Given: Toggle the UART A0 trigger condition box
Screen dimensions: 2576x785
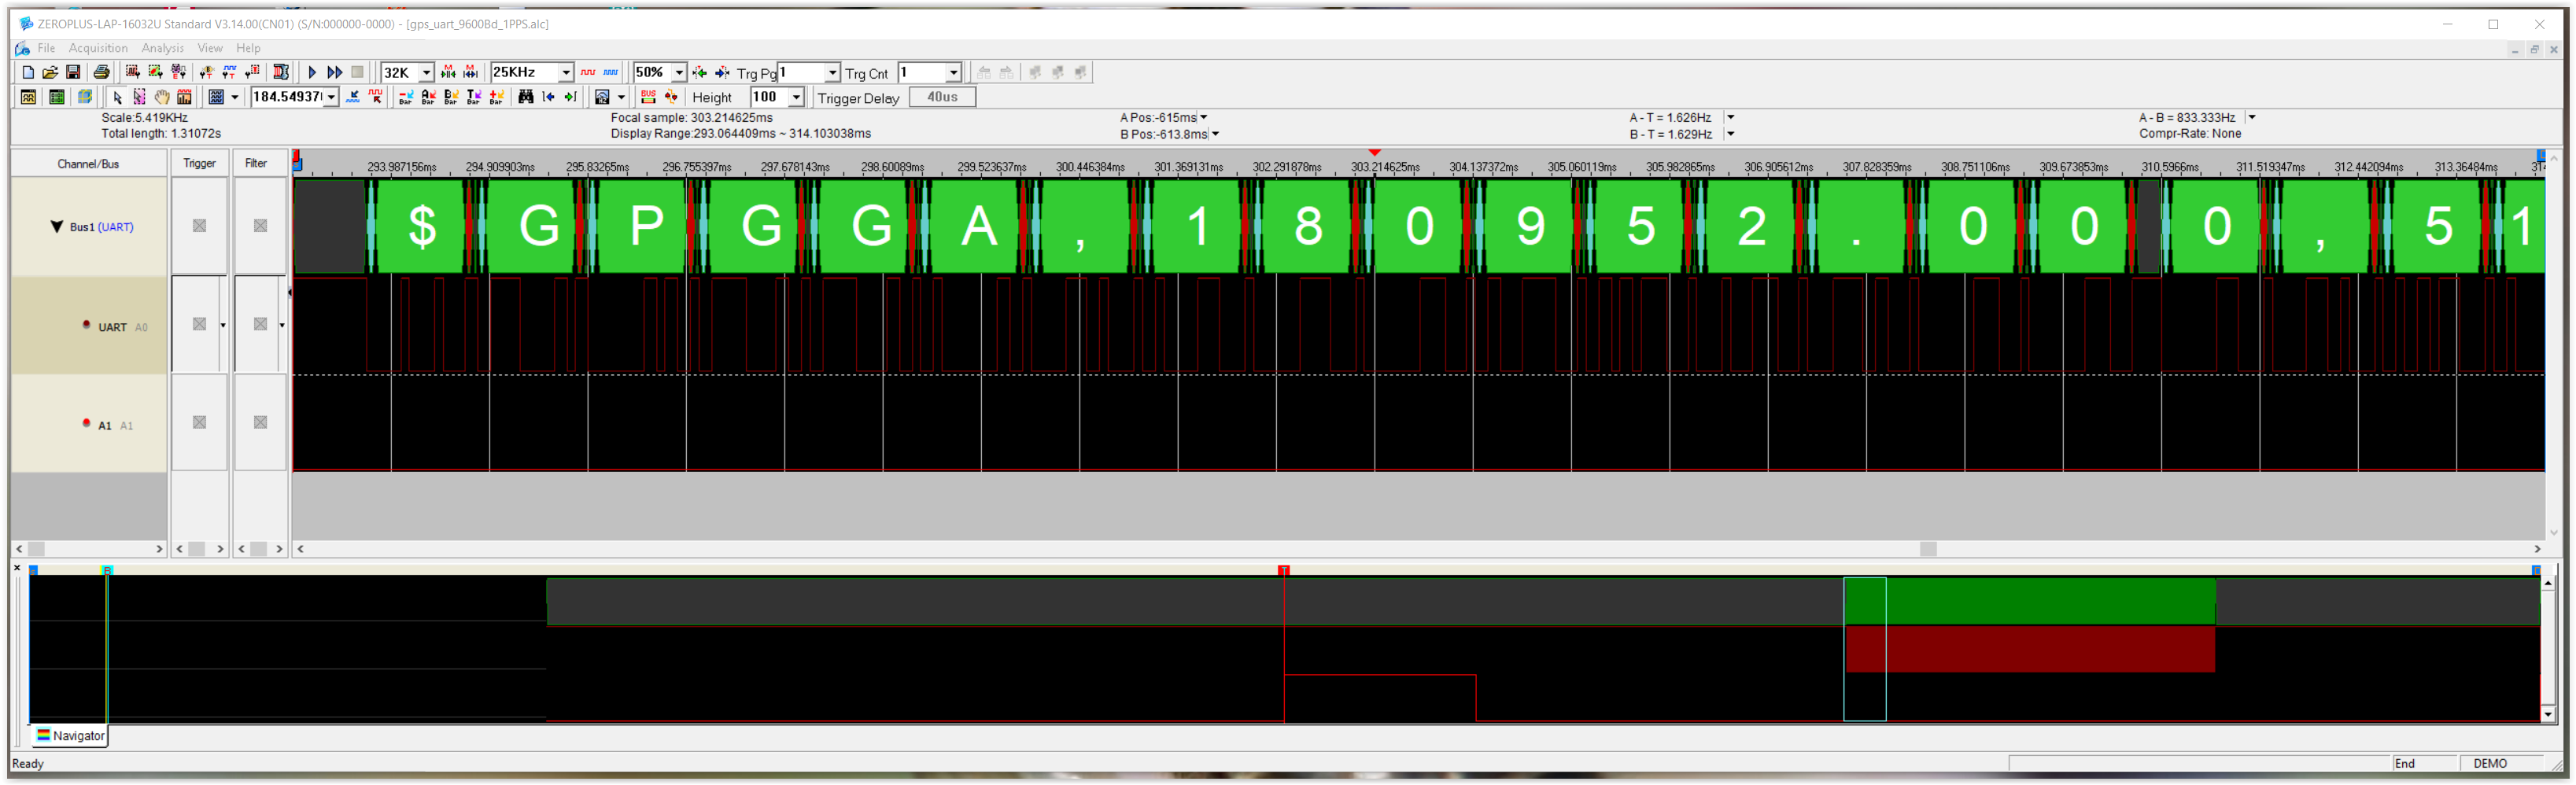Looking at the screenshot, I should (x=200, y=324).
